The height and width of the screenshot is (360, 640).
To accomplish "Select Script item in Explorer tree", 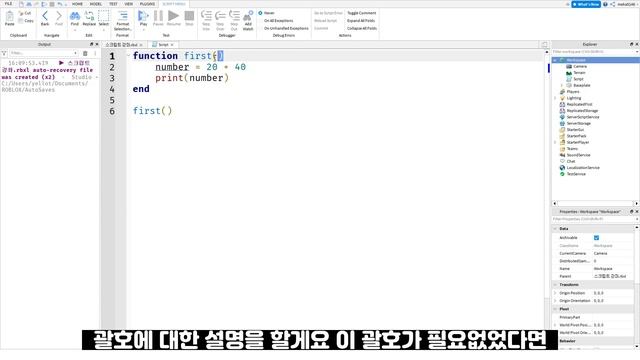I will [x=578, y=79].
